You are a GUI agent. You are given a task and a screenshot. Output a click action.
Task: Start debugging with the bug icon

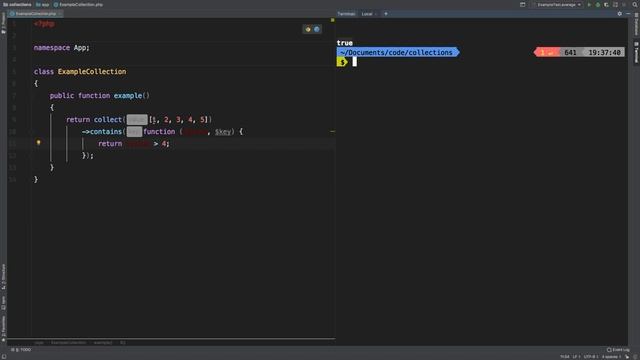coord(598,4)
